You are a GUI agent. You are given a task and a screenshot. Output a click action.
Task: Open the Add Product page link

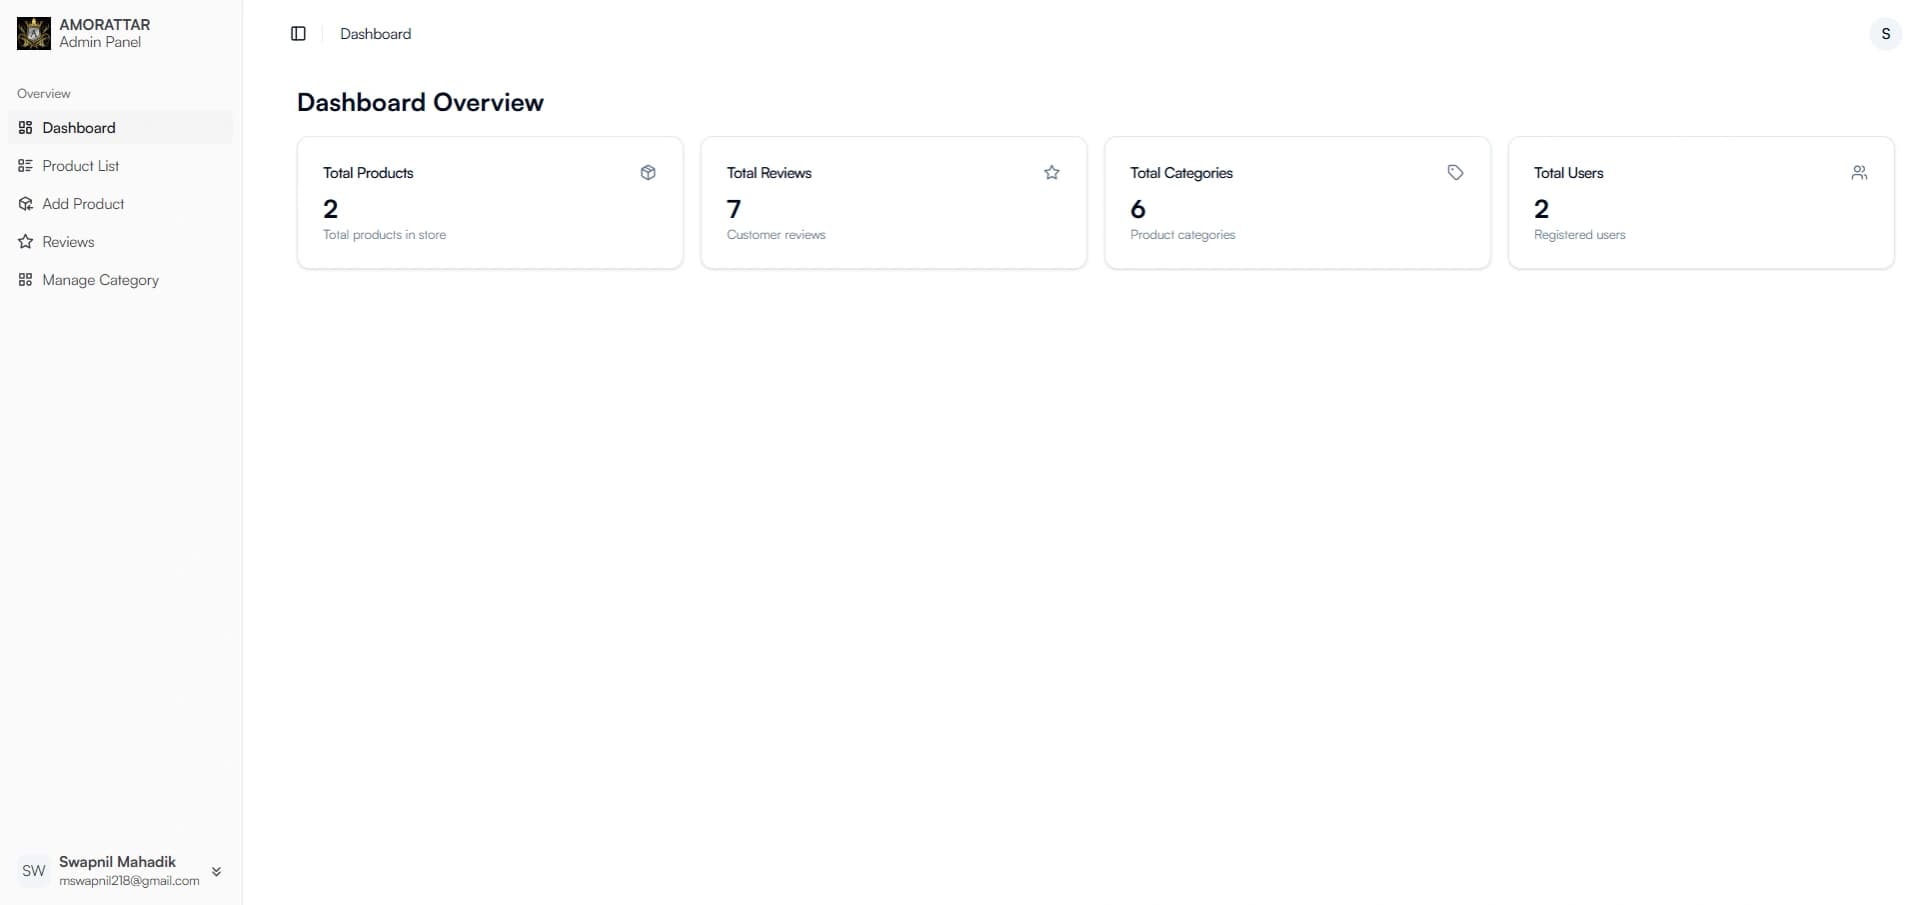point(121,204)
